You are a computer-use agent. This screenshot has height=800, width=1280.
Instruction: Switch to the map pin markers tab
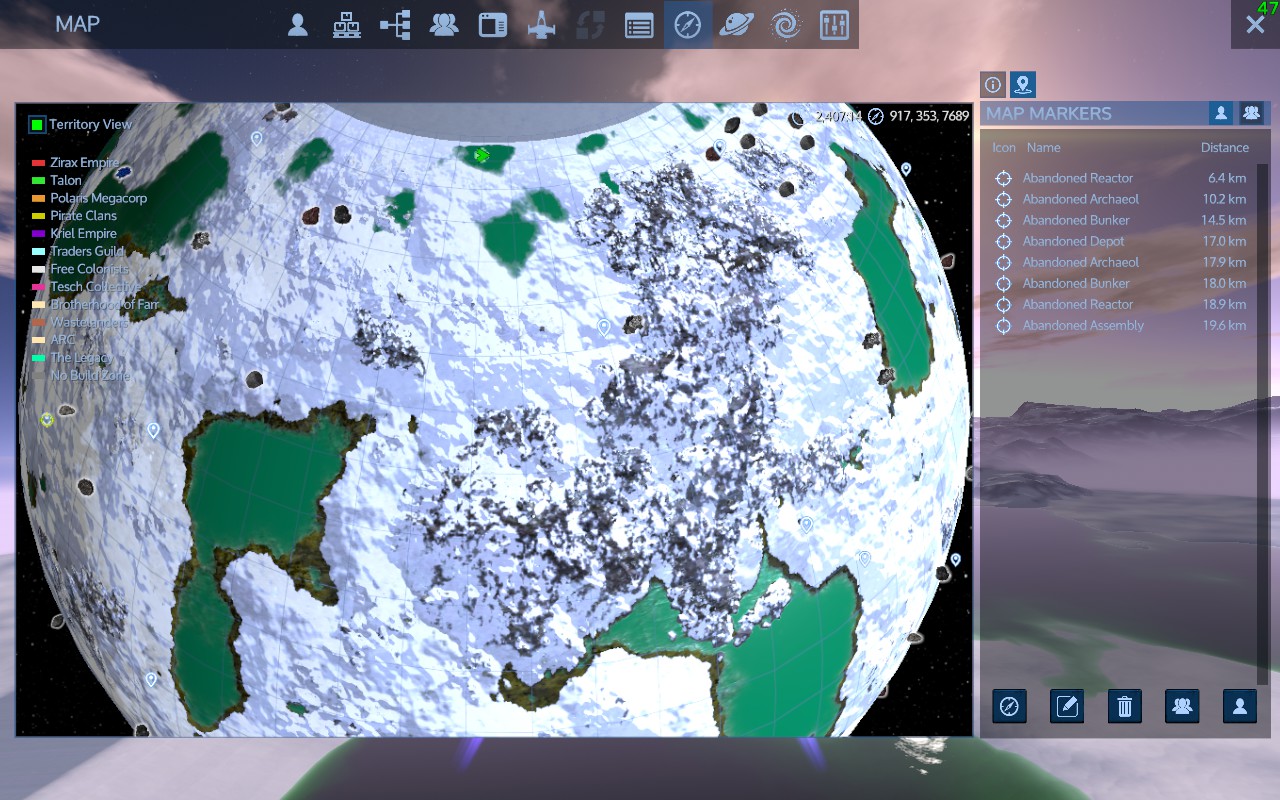1022,85
